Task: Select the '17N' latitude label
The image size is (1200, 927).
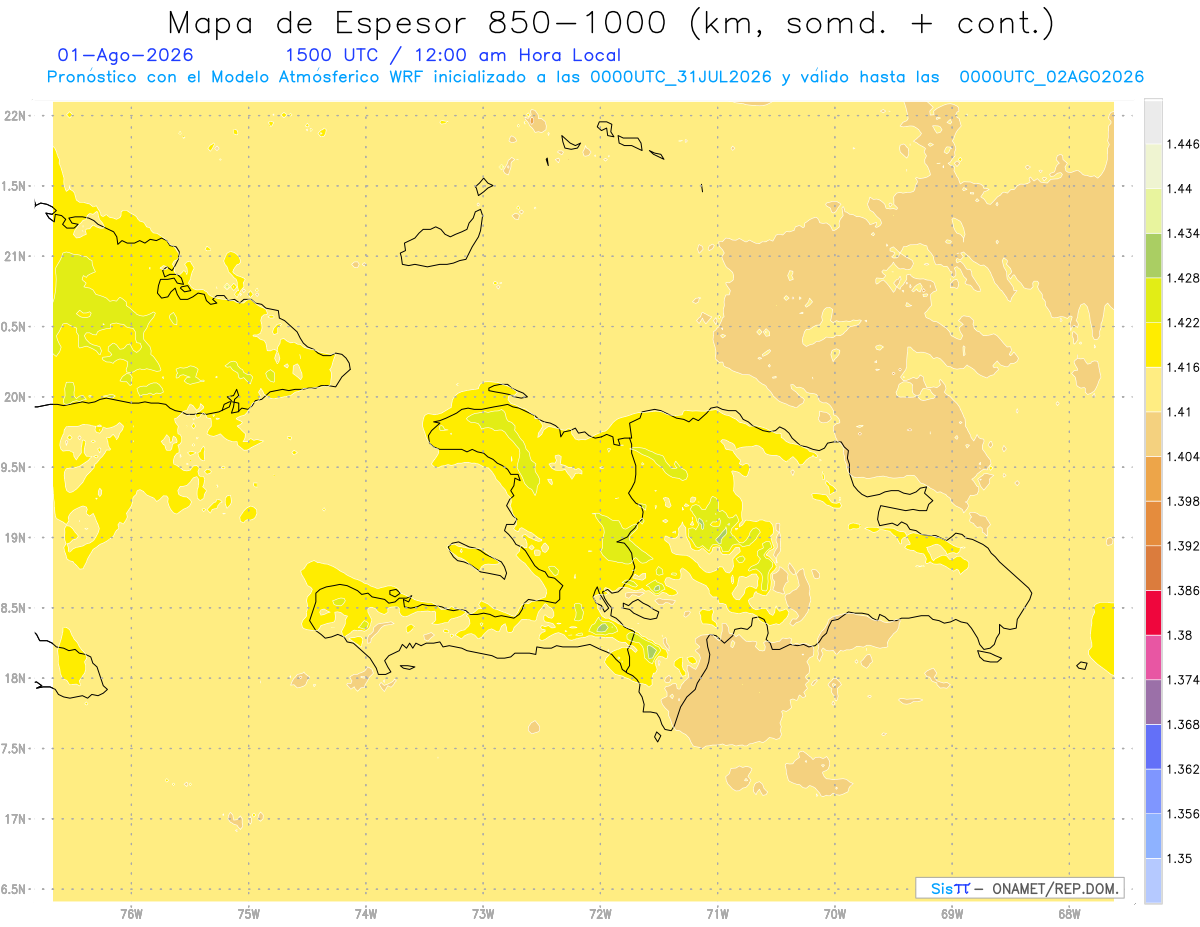Action: [17, 819]
